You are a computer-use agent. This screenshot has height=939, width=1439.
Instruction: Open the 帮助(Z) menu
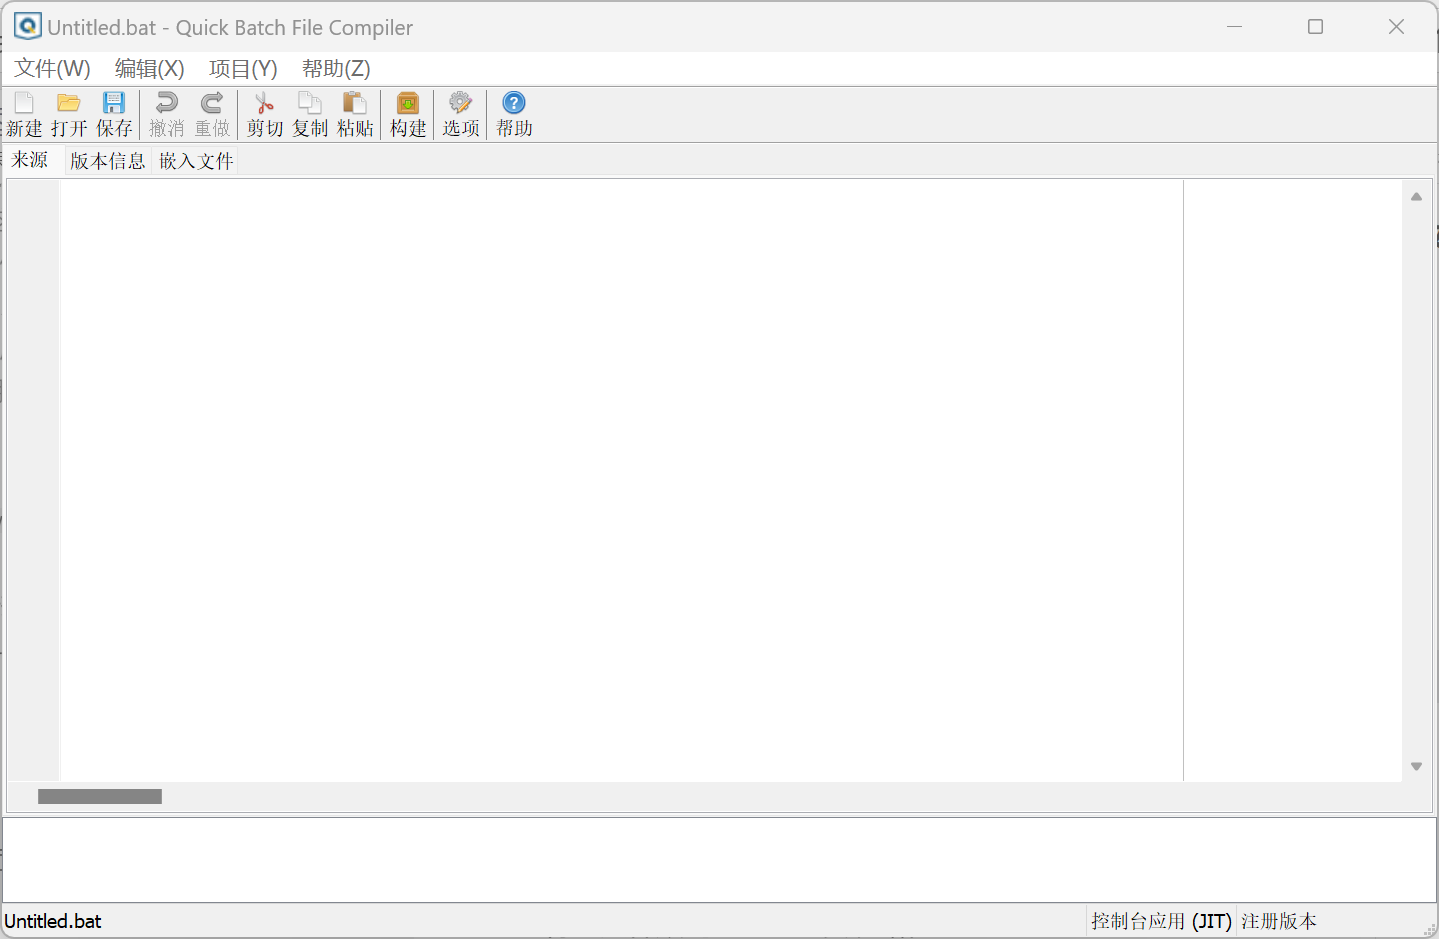(x=336, y=69)
